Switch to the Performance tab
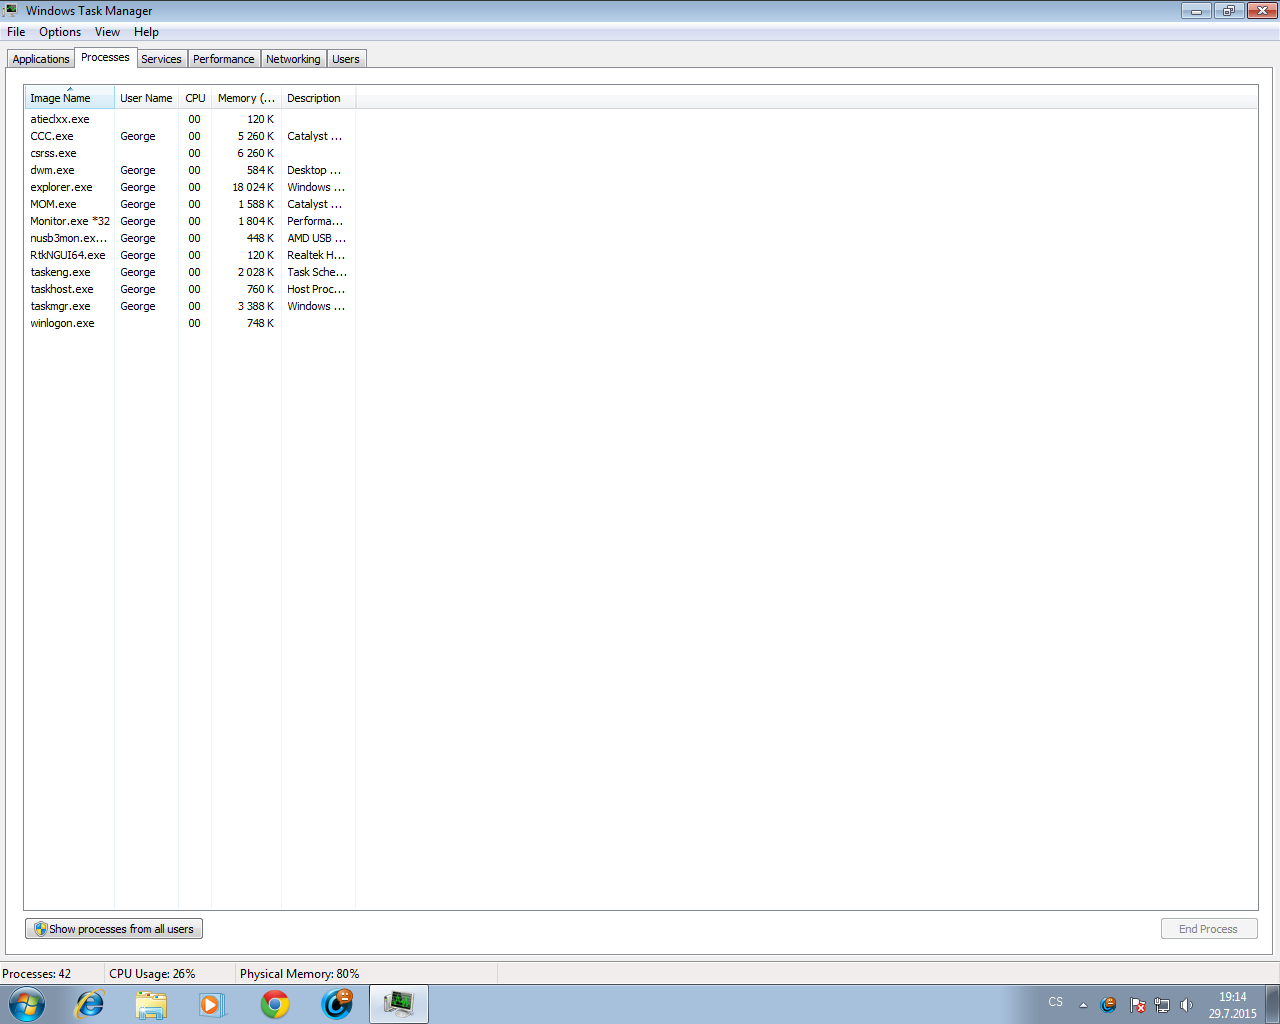 [x=224, y=59]
